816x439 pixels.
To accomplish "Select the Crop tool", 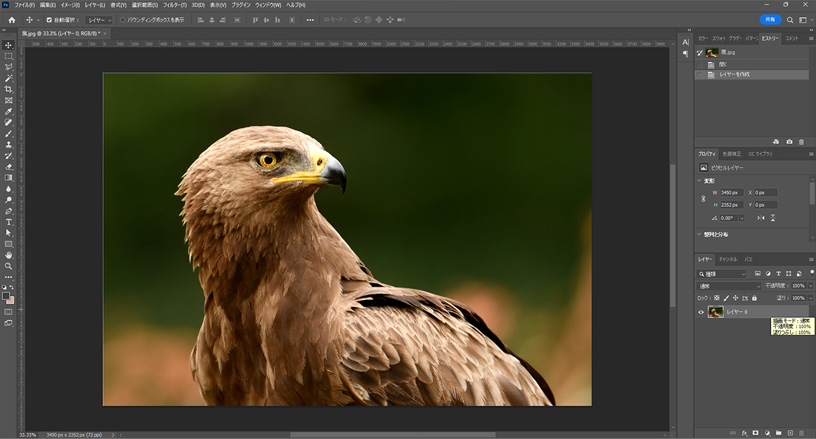I will (x=8, y=89).
